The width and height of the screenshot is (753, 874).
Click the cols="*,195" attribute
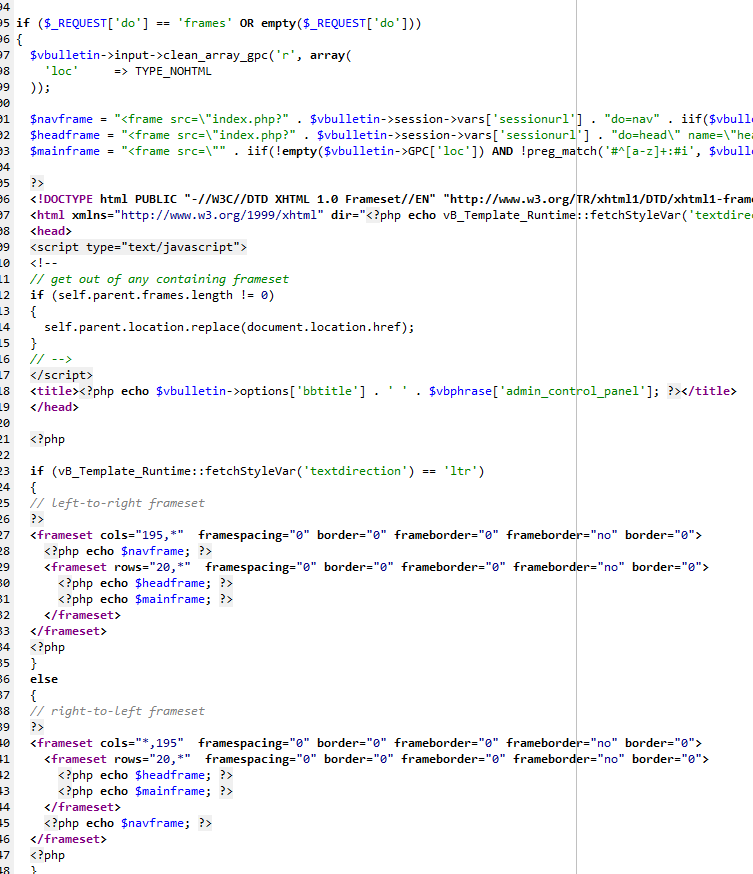tap(142, 744)
